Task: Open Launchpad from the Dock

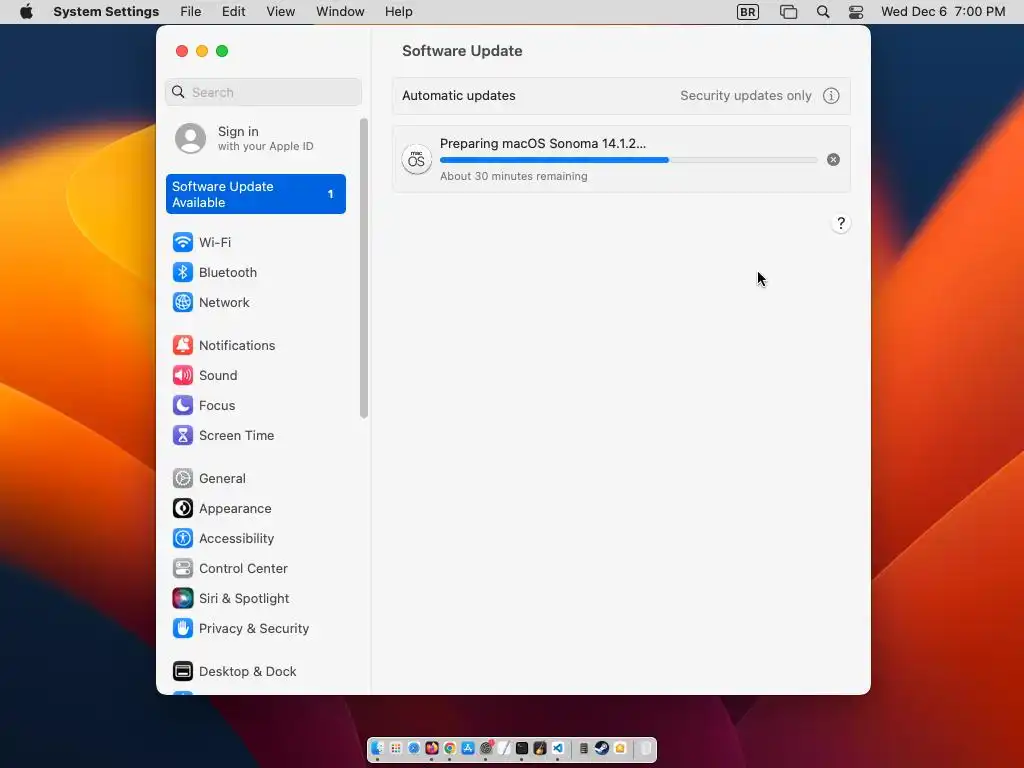Action: coord(396,748)
